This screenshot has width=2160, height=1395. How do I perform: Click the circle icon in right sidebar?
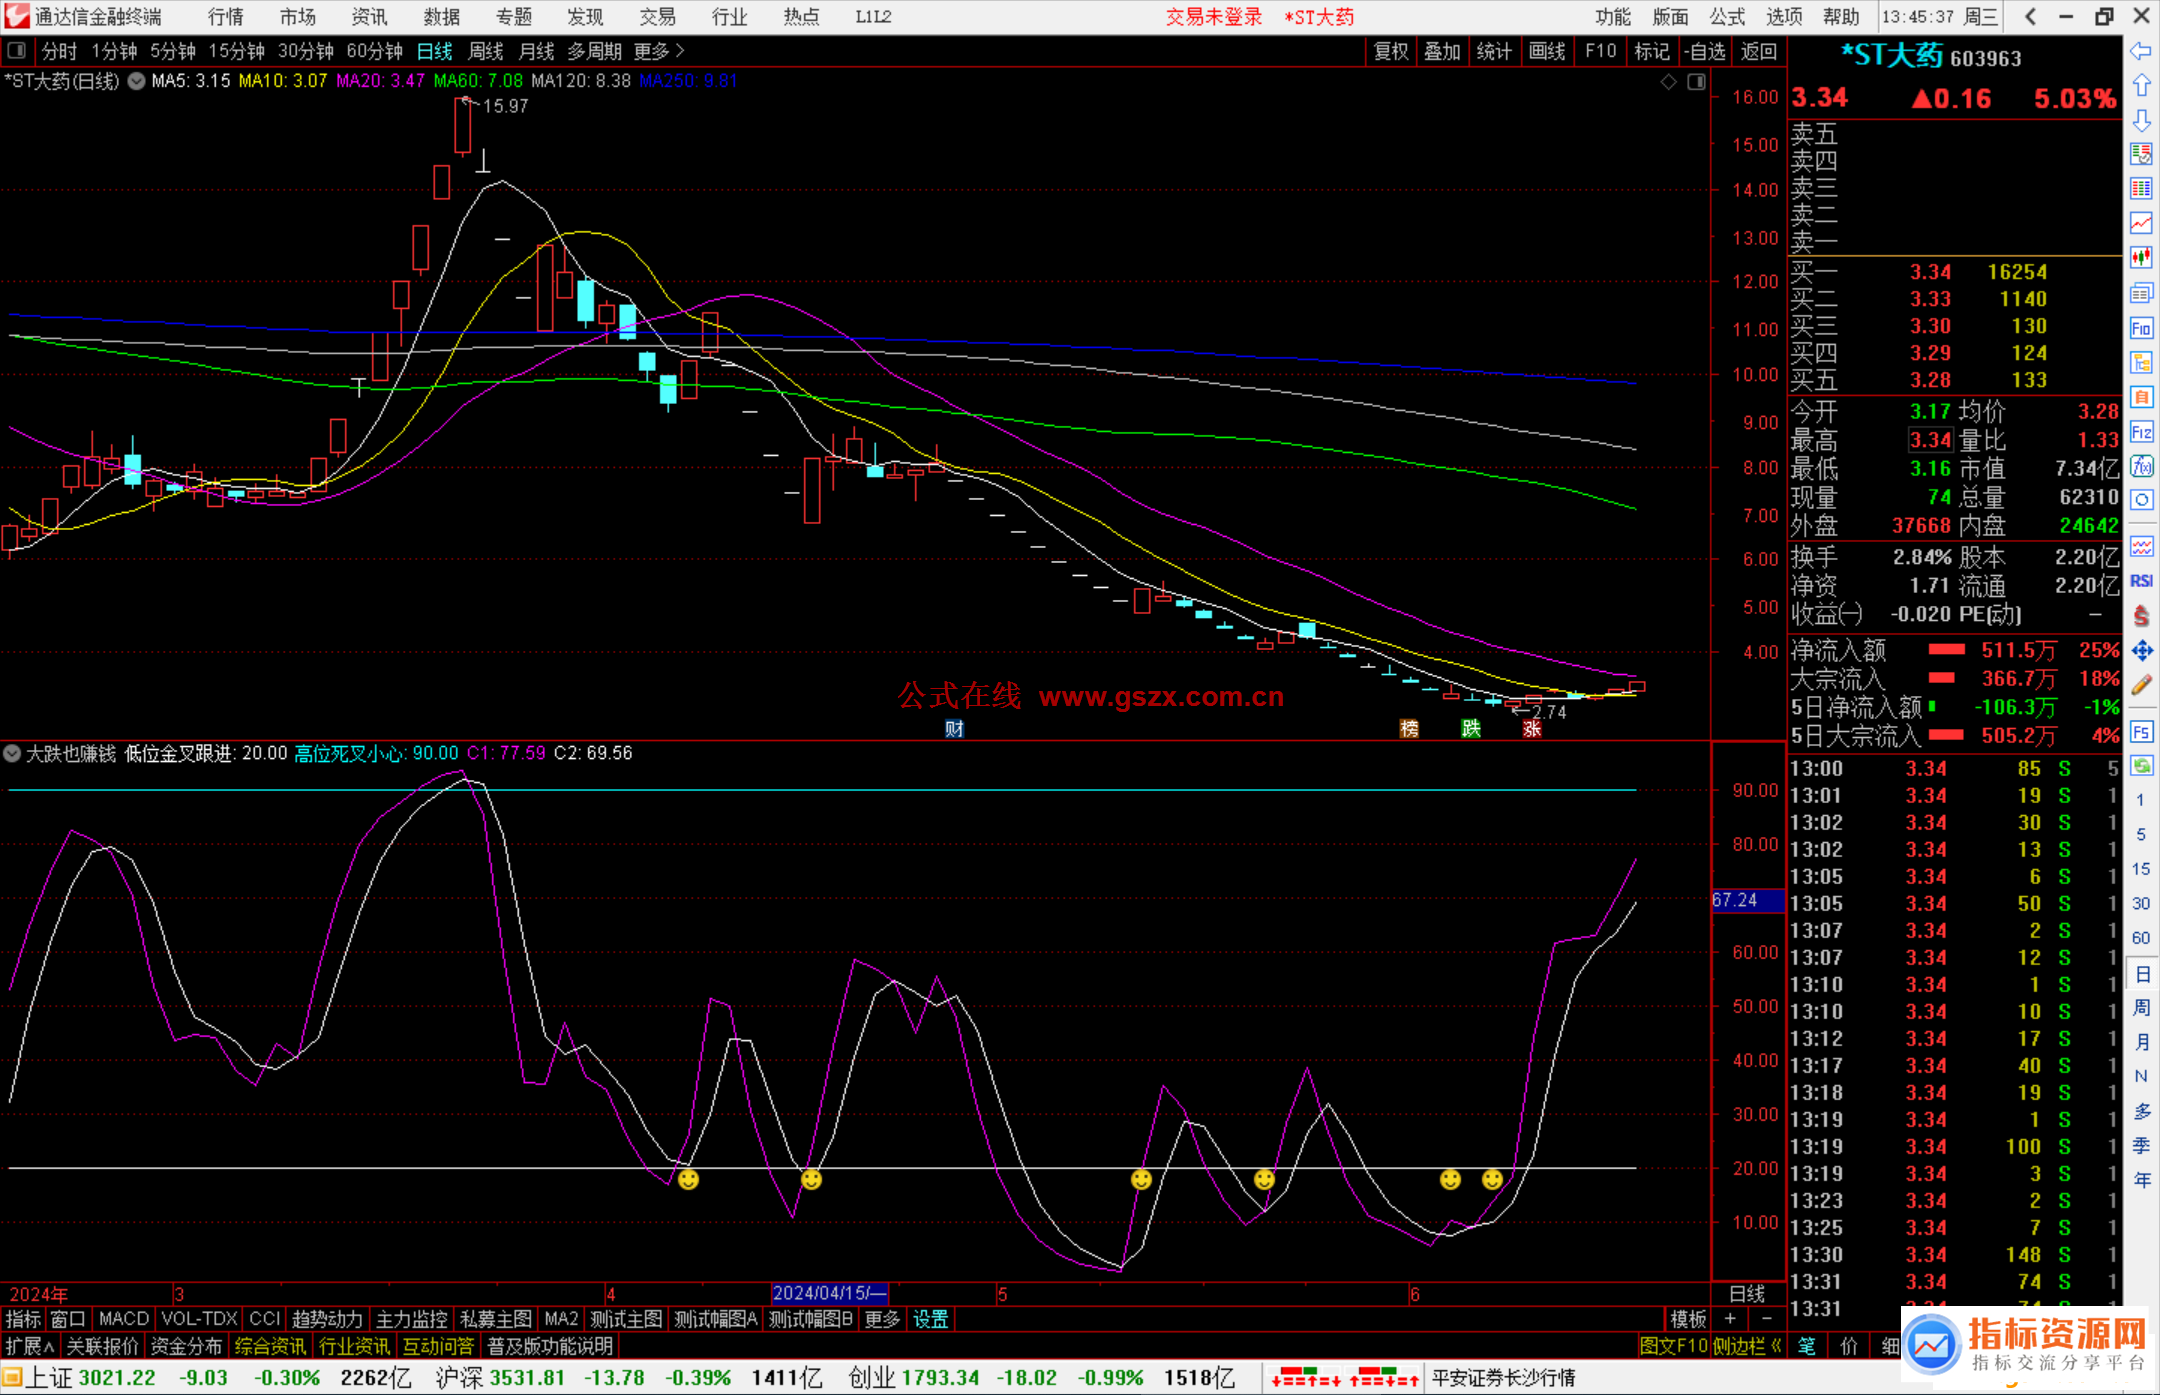click(2141, 500)
